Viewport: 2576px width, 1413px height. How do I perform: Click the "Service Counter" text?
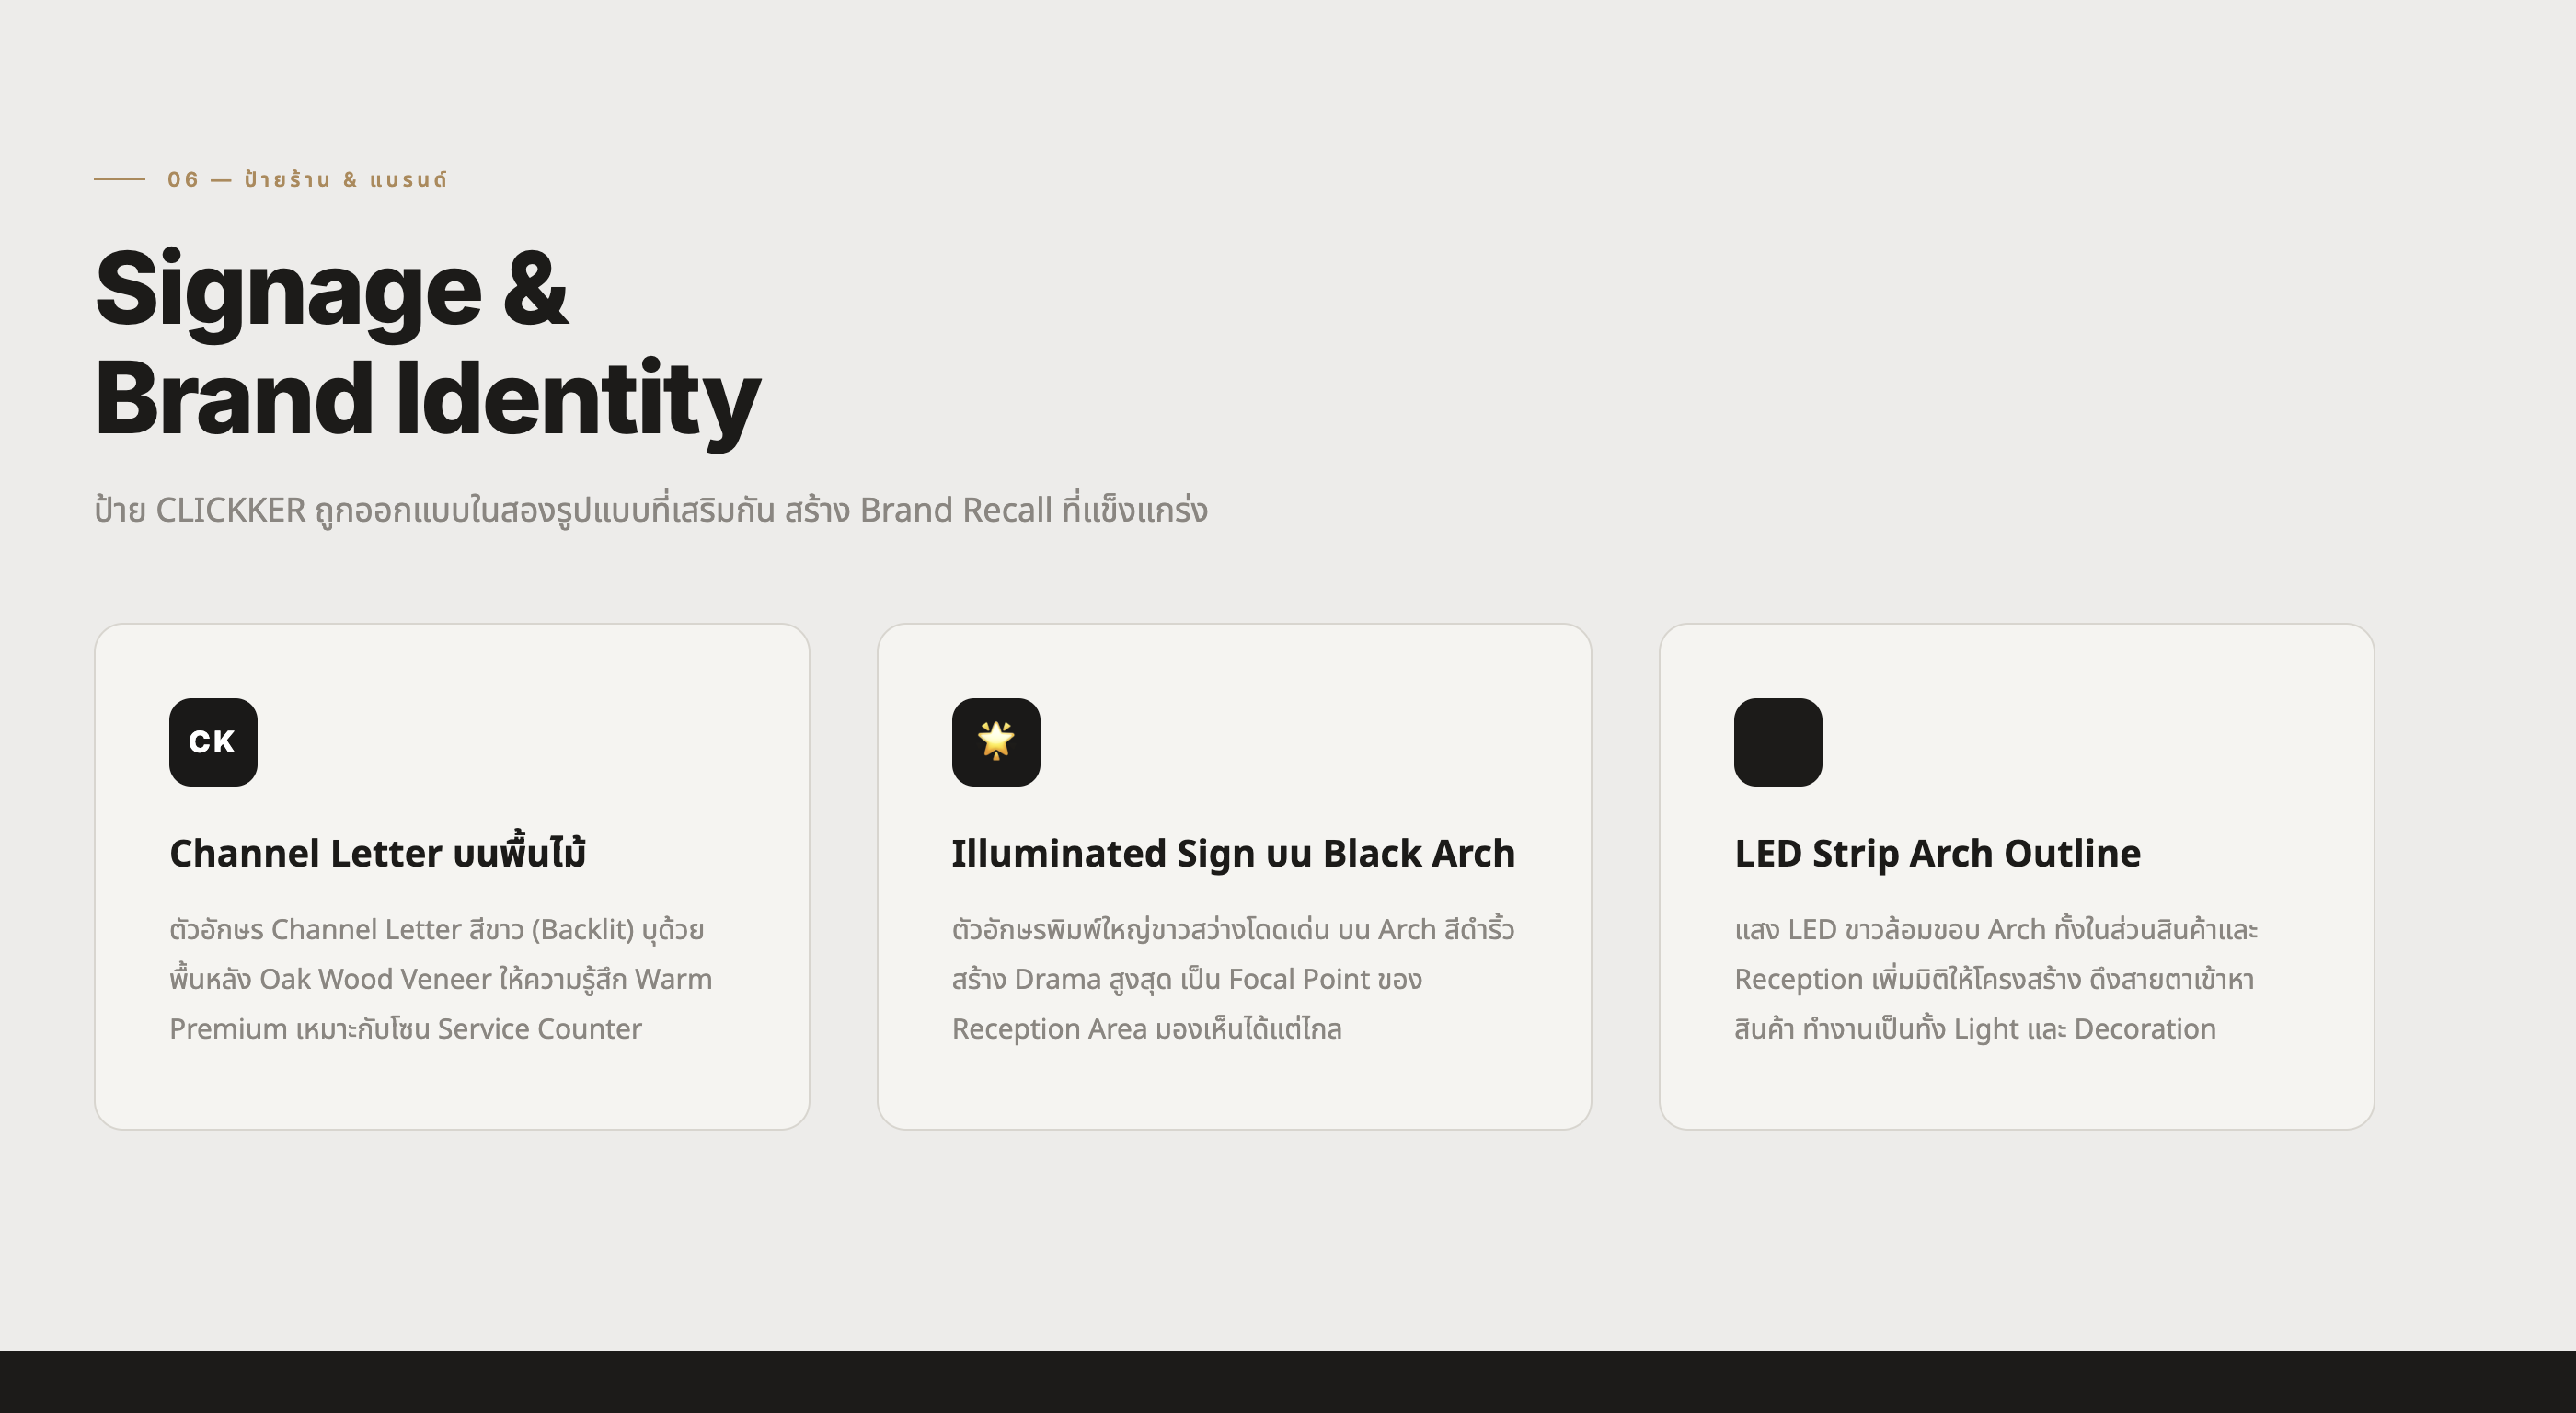(x=539, y=1029)
